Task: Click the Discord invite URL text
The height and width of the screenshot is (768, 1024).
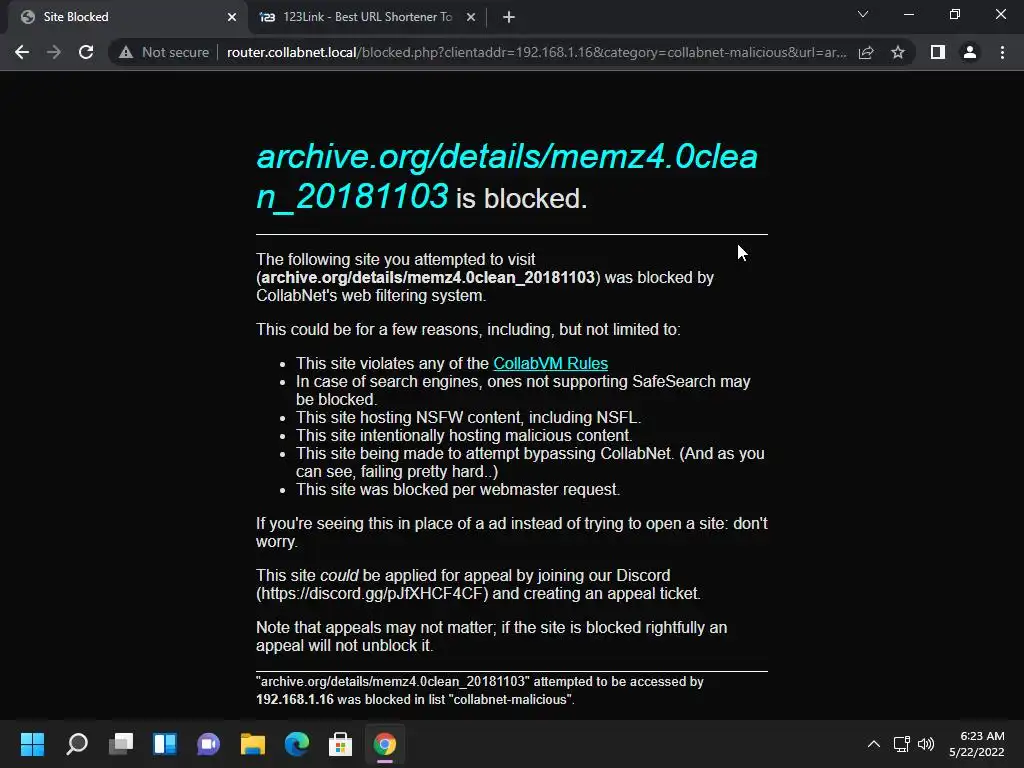Action: (x=372, y=594)
